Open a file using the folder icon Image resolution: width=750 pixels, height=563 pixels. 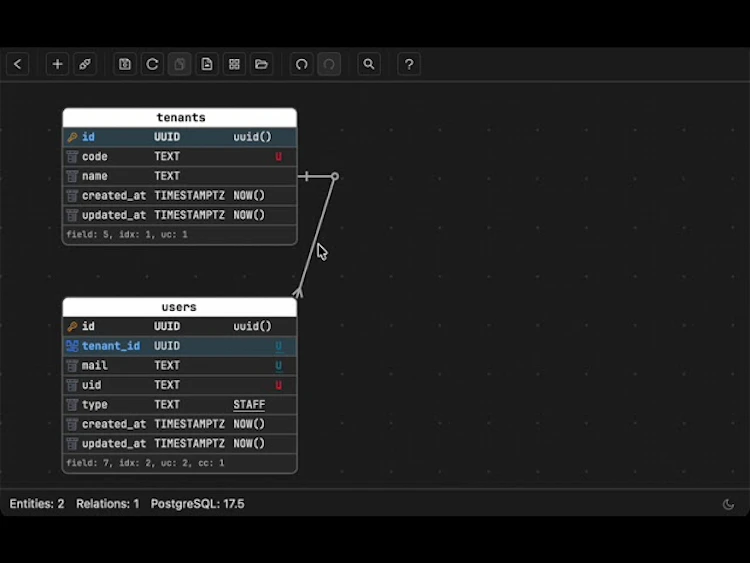(x=261, y=64)
